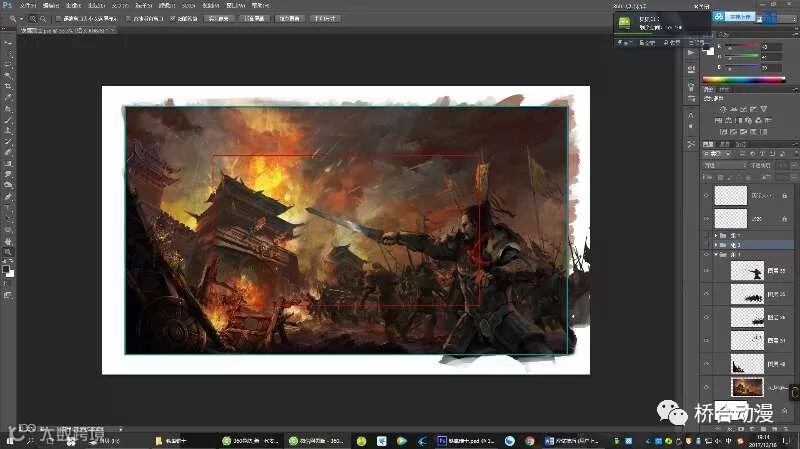Select the Zoom tool in the toolbox

click(8, 252)
